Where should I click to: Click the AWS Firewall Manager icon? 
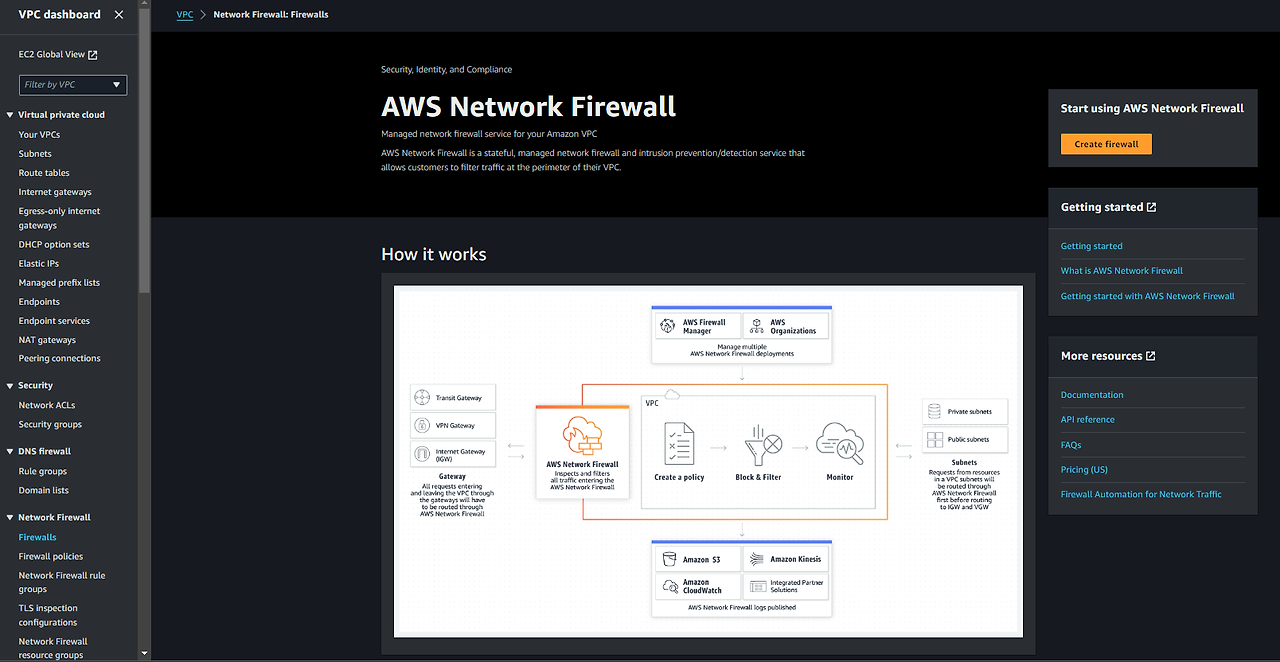pos(669,327)
